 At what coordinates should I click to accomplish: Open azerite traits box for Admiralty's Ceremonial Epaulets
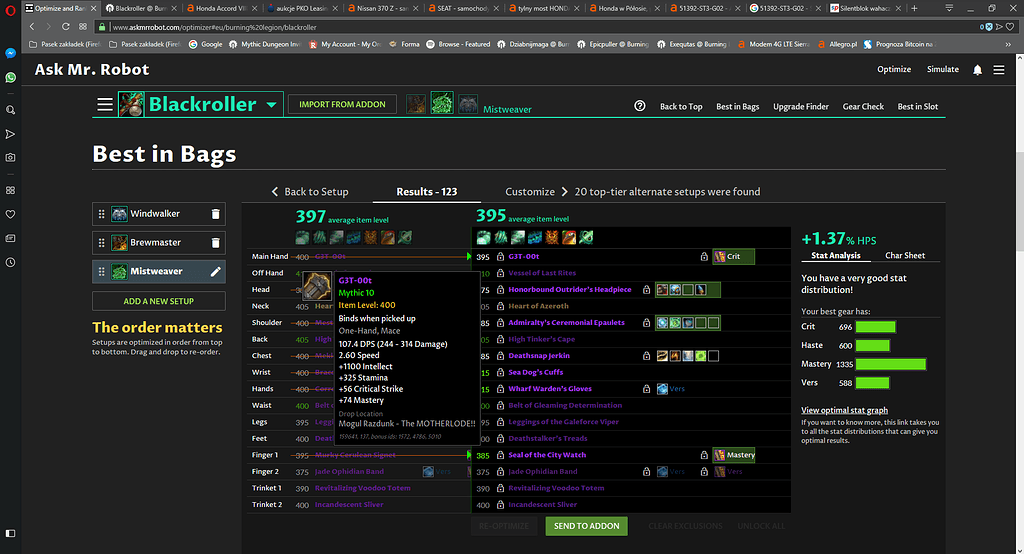[x=688, y=323]
